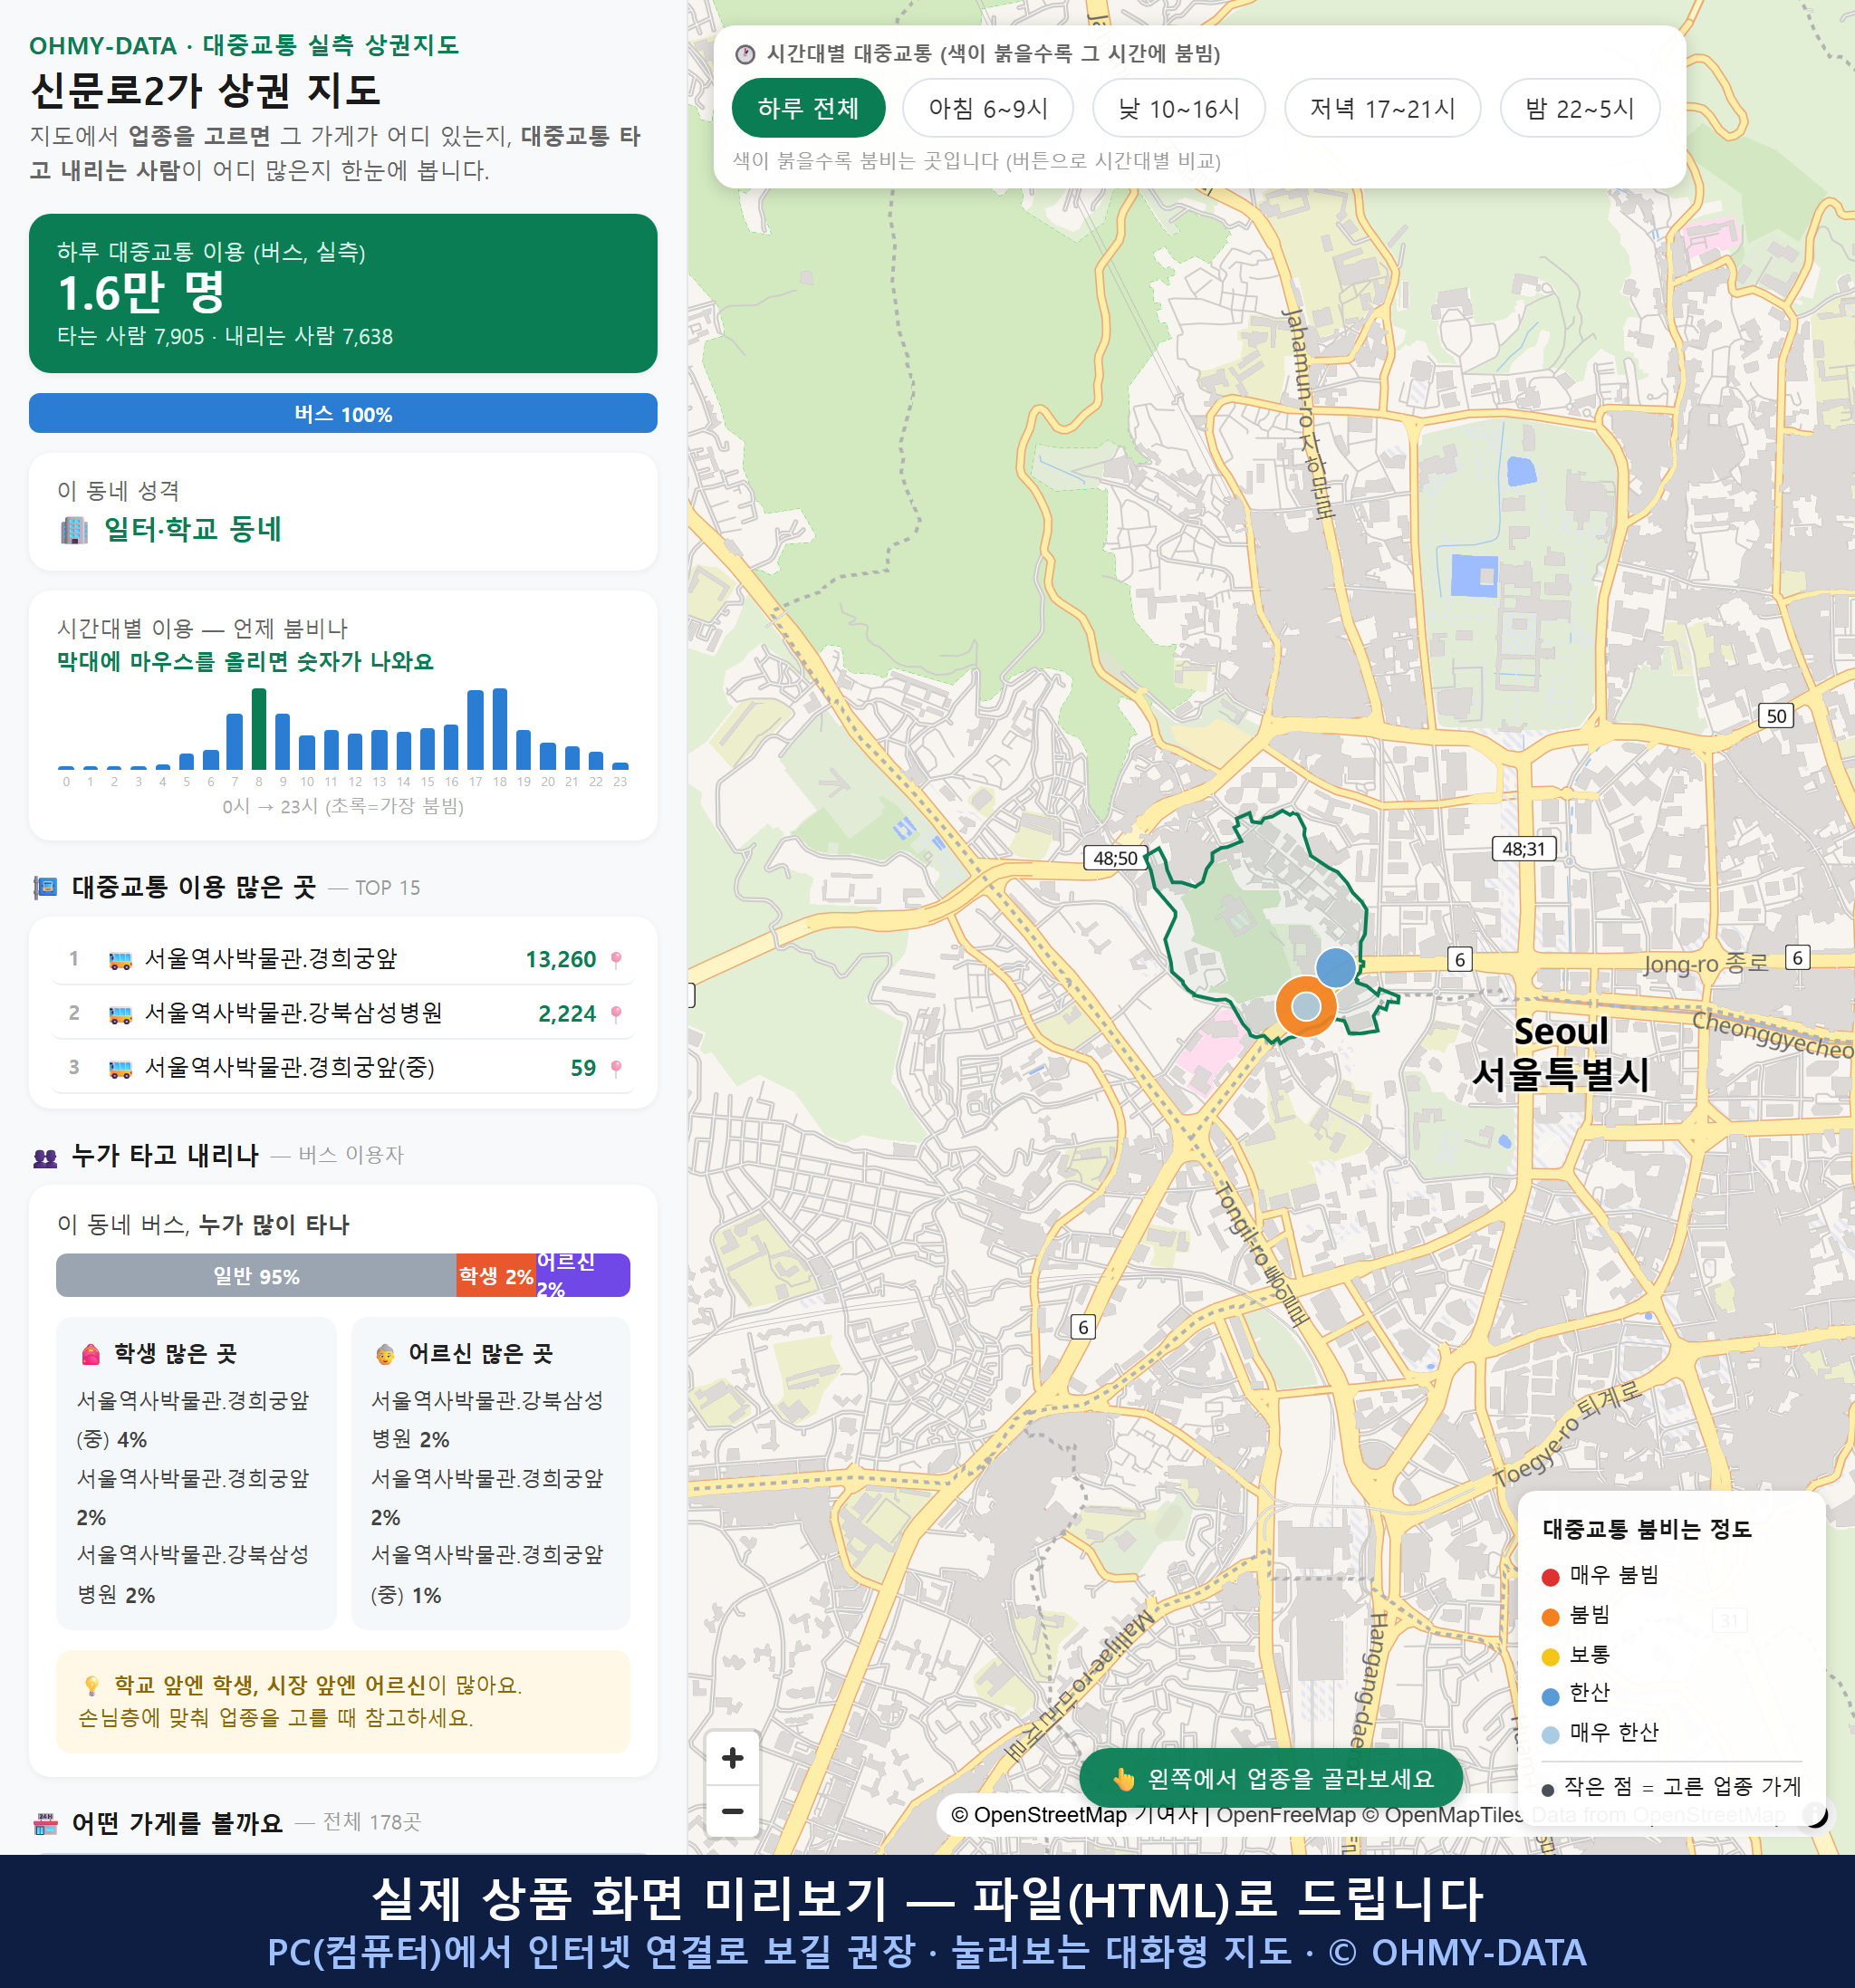Click the 2,224 ridership value
This screenshot has width=1855, height=1988.
[x=567, y=1013]
